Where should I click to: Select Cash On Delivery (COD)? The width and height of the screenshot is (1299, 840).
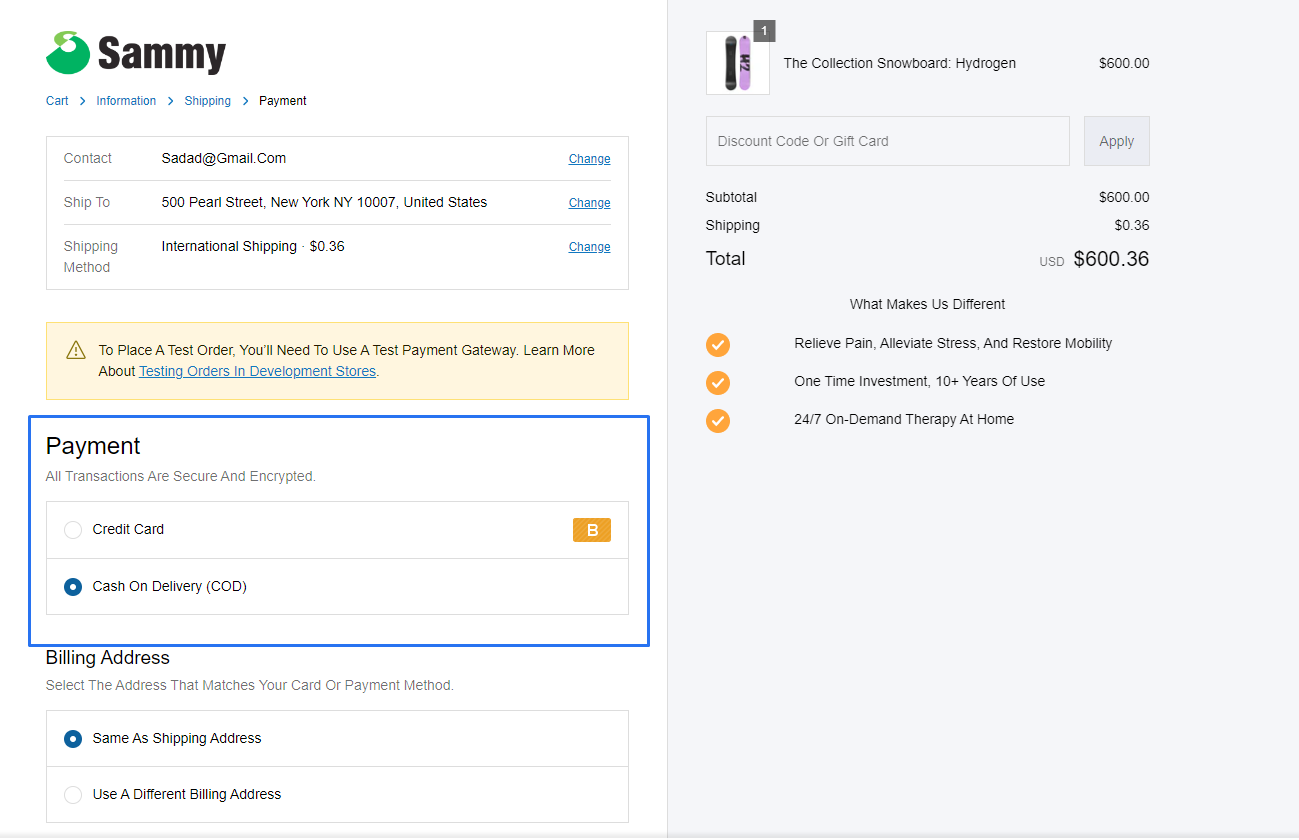(x=72, y=586)
